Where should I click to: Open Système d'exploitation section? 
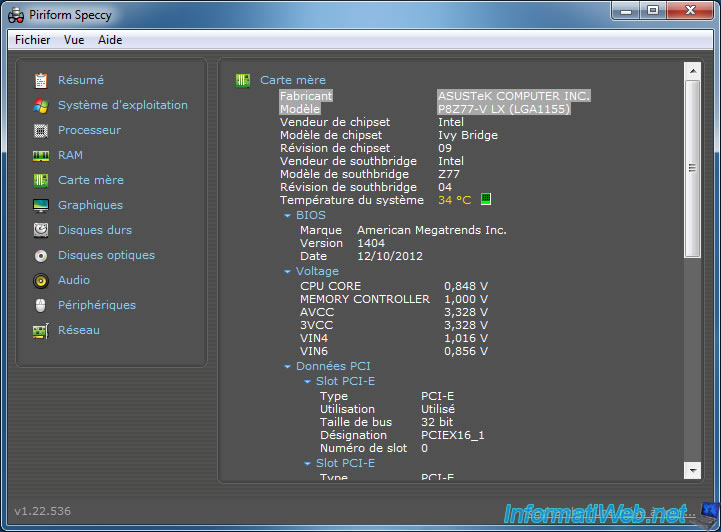123,105
